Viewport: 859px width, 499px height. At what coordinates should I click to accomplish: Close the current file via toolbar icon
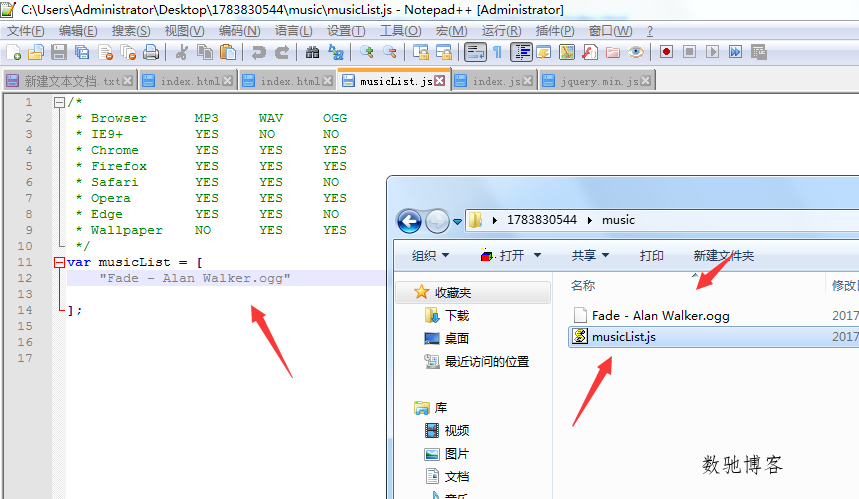[x=105, y=53]
